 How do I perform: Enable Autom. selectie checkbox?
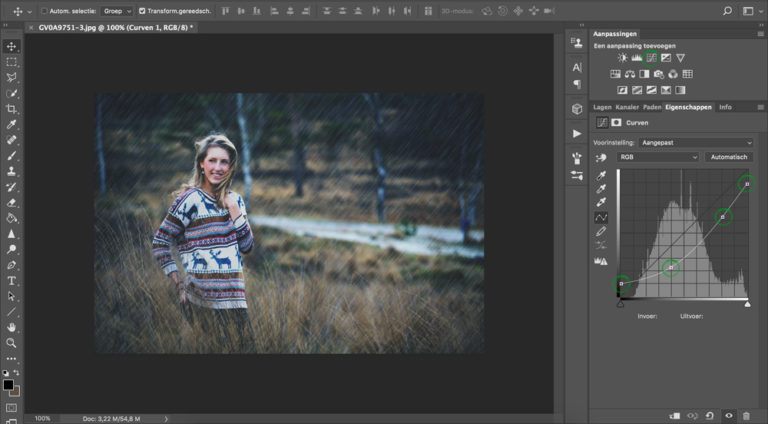[x=44, y=11]
